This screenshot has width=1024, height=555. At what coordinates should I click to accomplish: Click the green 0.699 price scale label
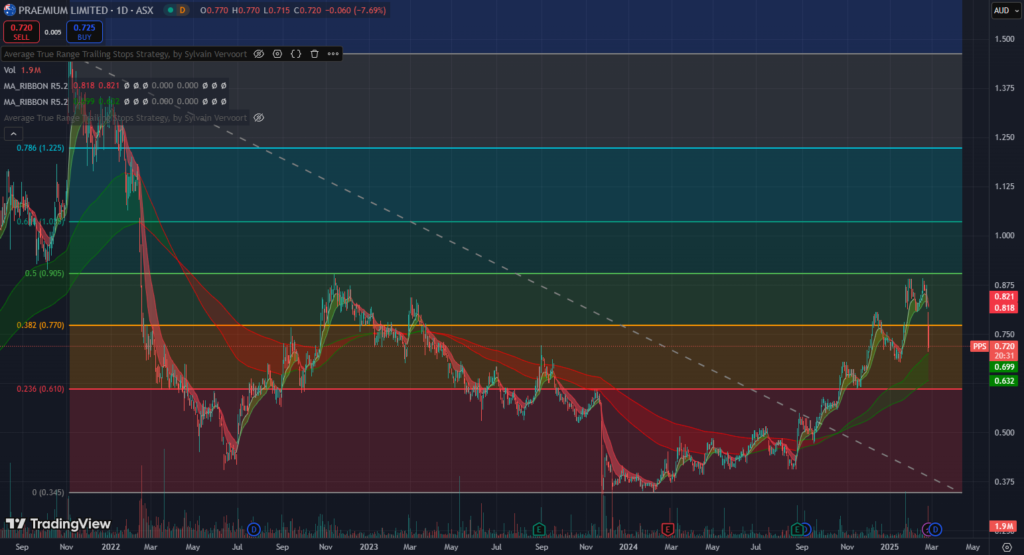coord(1004,368)
